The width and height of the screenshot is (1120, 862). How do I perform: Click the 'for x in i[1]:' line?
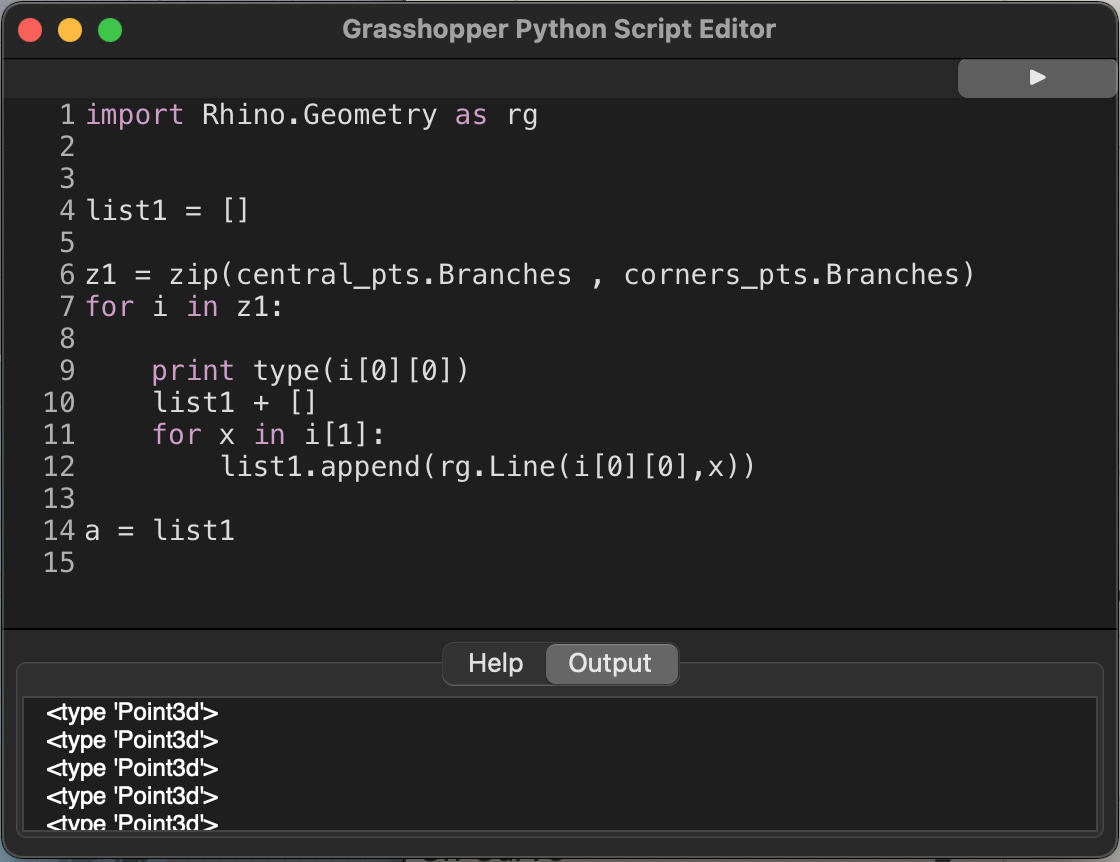[x=268, y=435]
